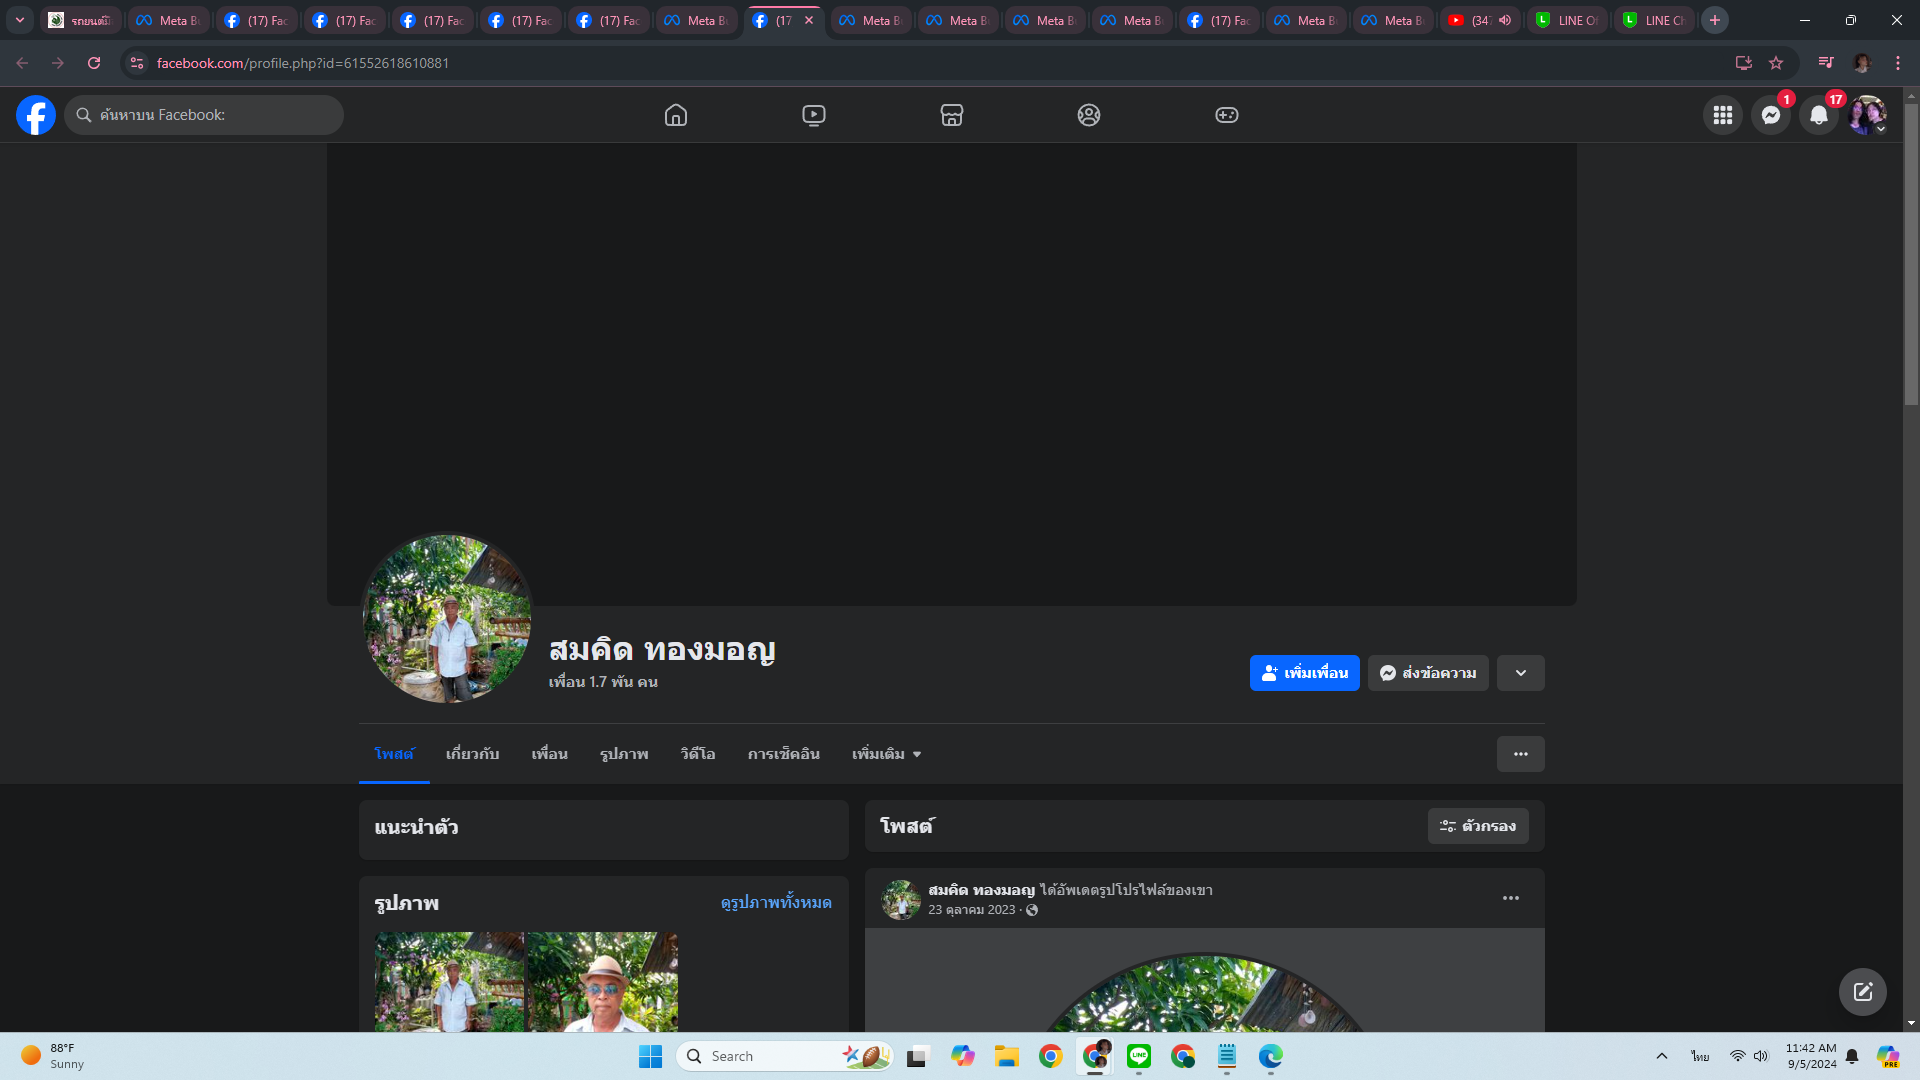Image resolution: width=1920 pixels, height=1080 pixels.
Task: Open the Facebook Watch video icon
Action: [x=814, y=115]
